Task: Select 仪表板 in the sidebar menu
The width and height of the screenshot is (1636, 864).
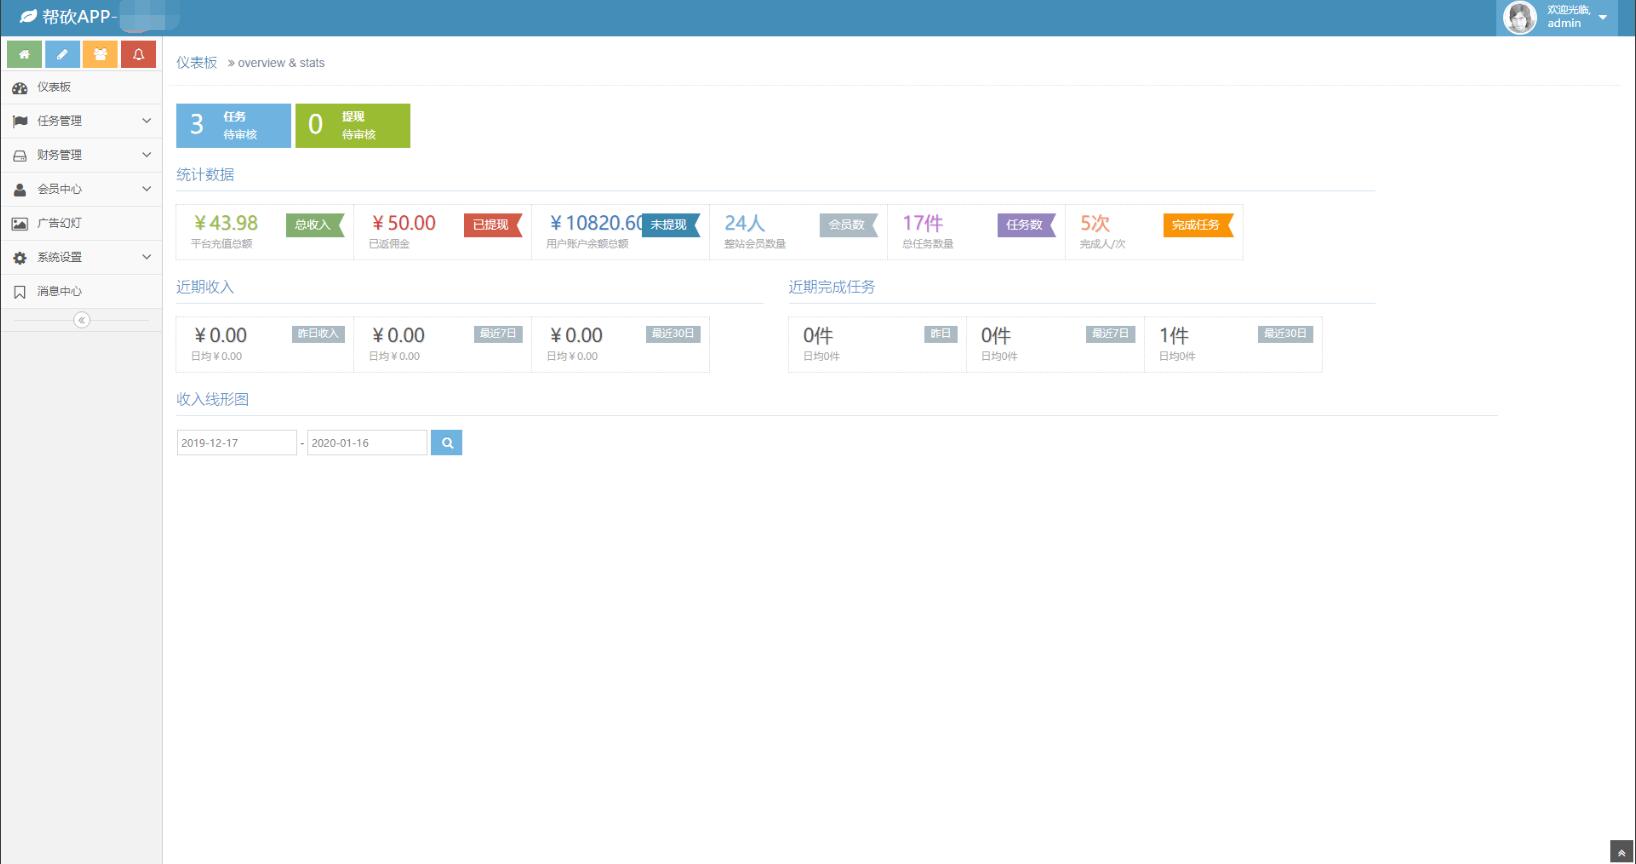Action: [x=54, y=88]
